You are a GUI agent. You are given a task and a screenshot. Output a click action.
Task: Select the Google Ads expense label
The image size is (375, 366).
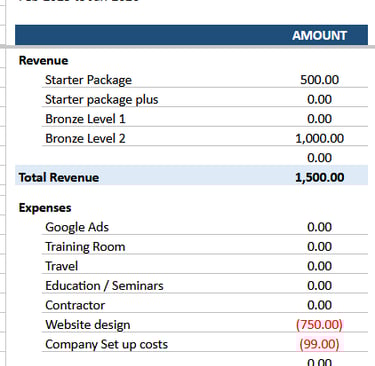tap(77, 227)
